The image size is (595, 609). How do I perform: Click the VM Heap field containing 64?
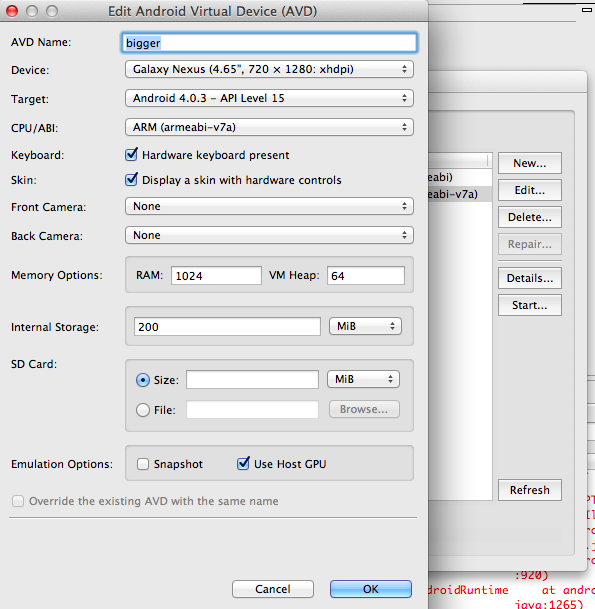tap(366, 276)
